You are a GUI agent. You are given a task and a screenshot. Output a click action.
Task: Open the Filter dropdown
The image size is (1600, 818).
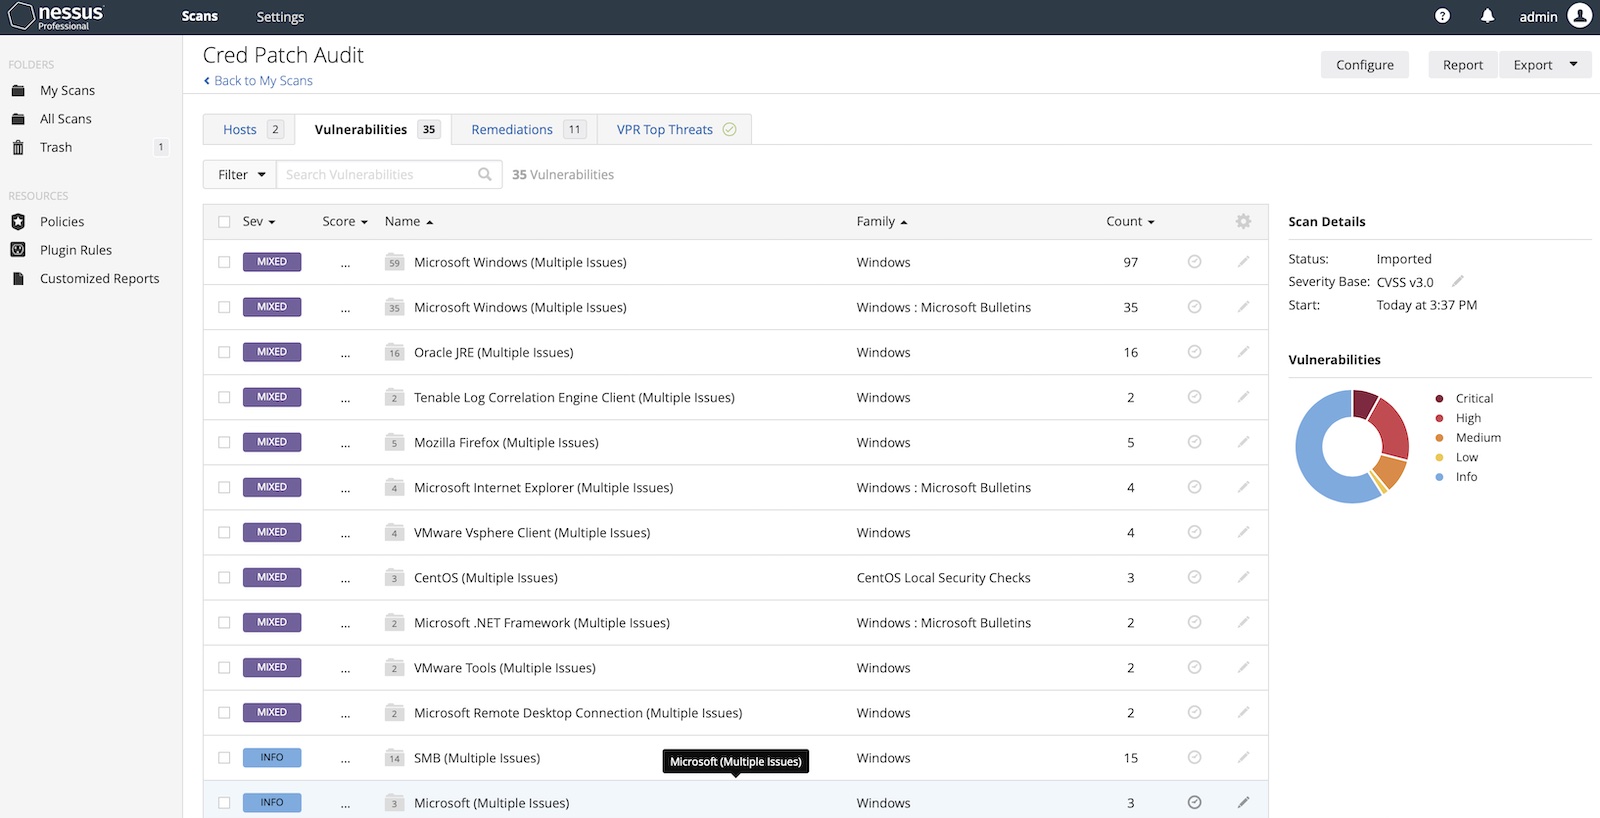240,174
